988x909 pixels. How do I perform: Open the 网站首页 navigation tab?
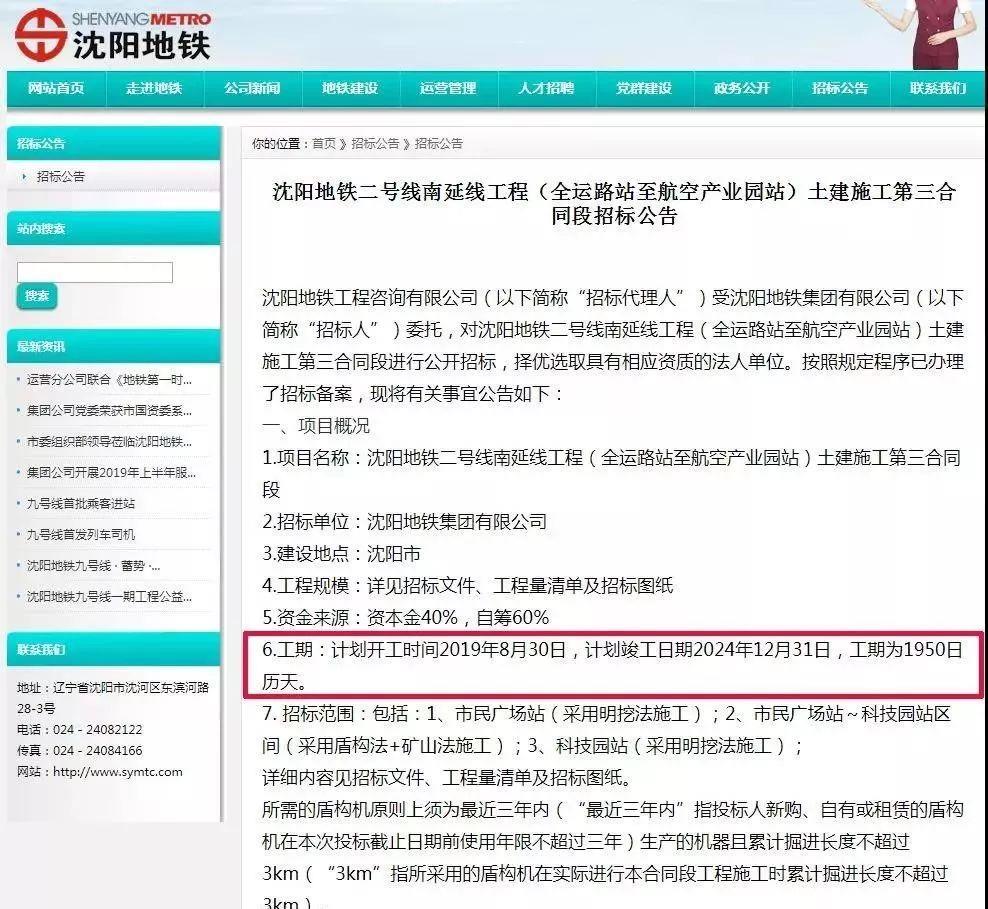pyautogui.click(x=56, y=88)
